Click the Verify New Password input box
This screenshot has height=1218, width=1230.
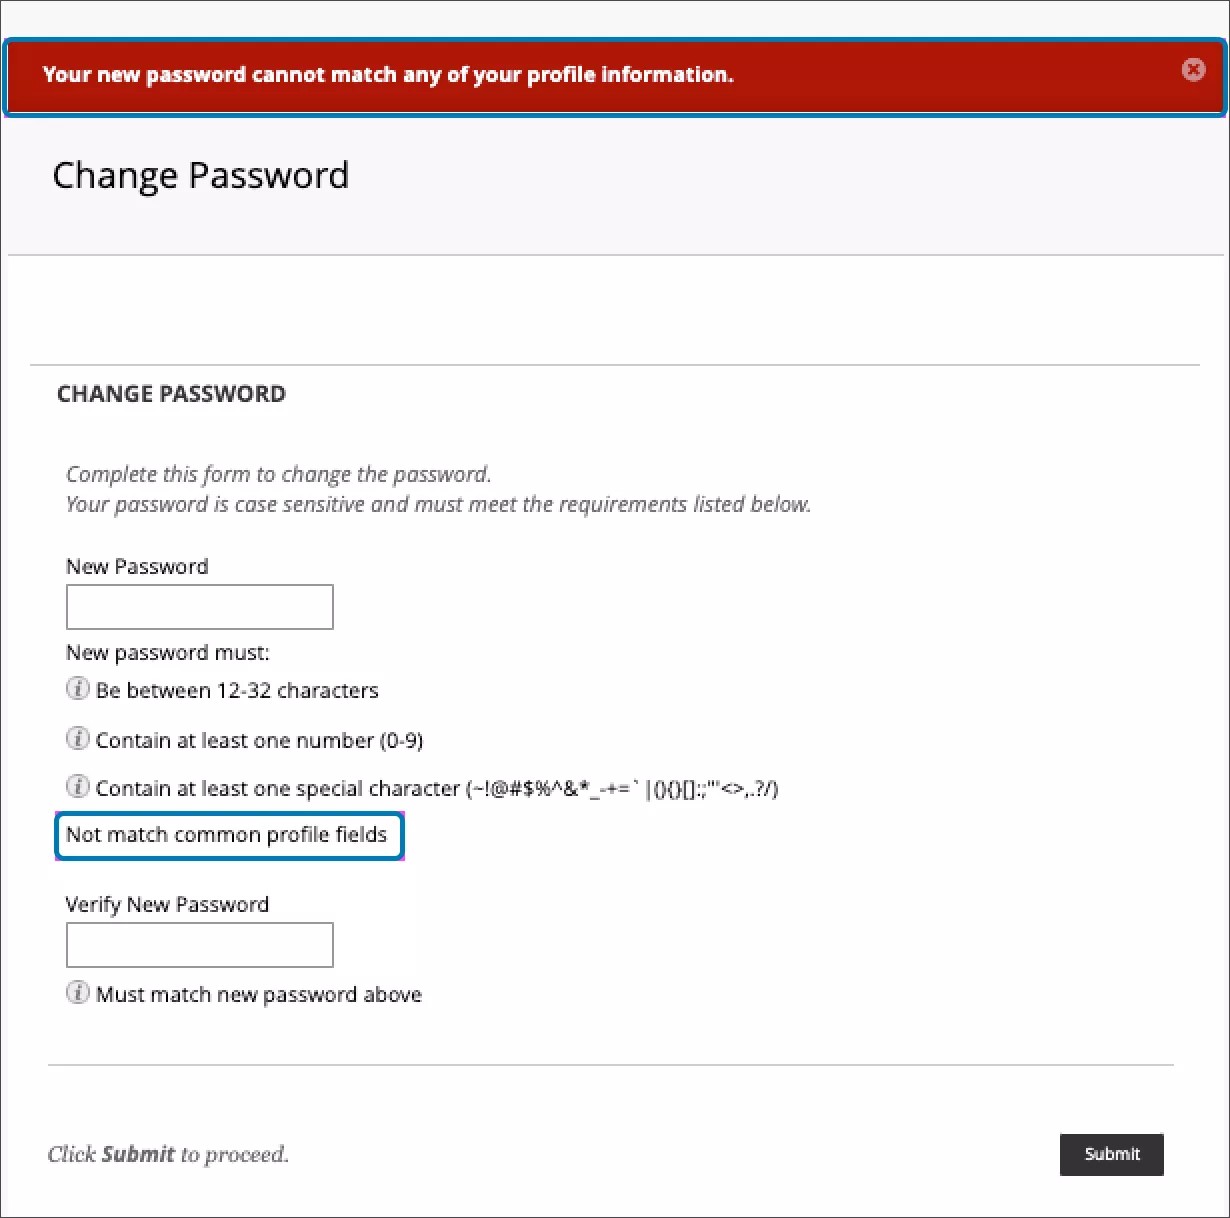[x=199, y=944]
